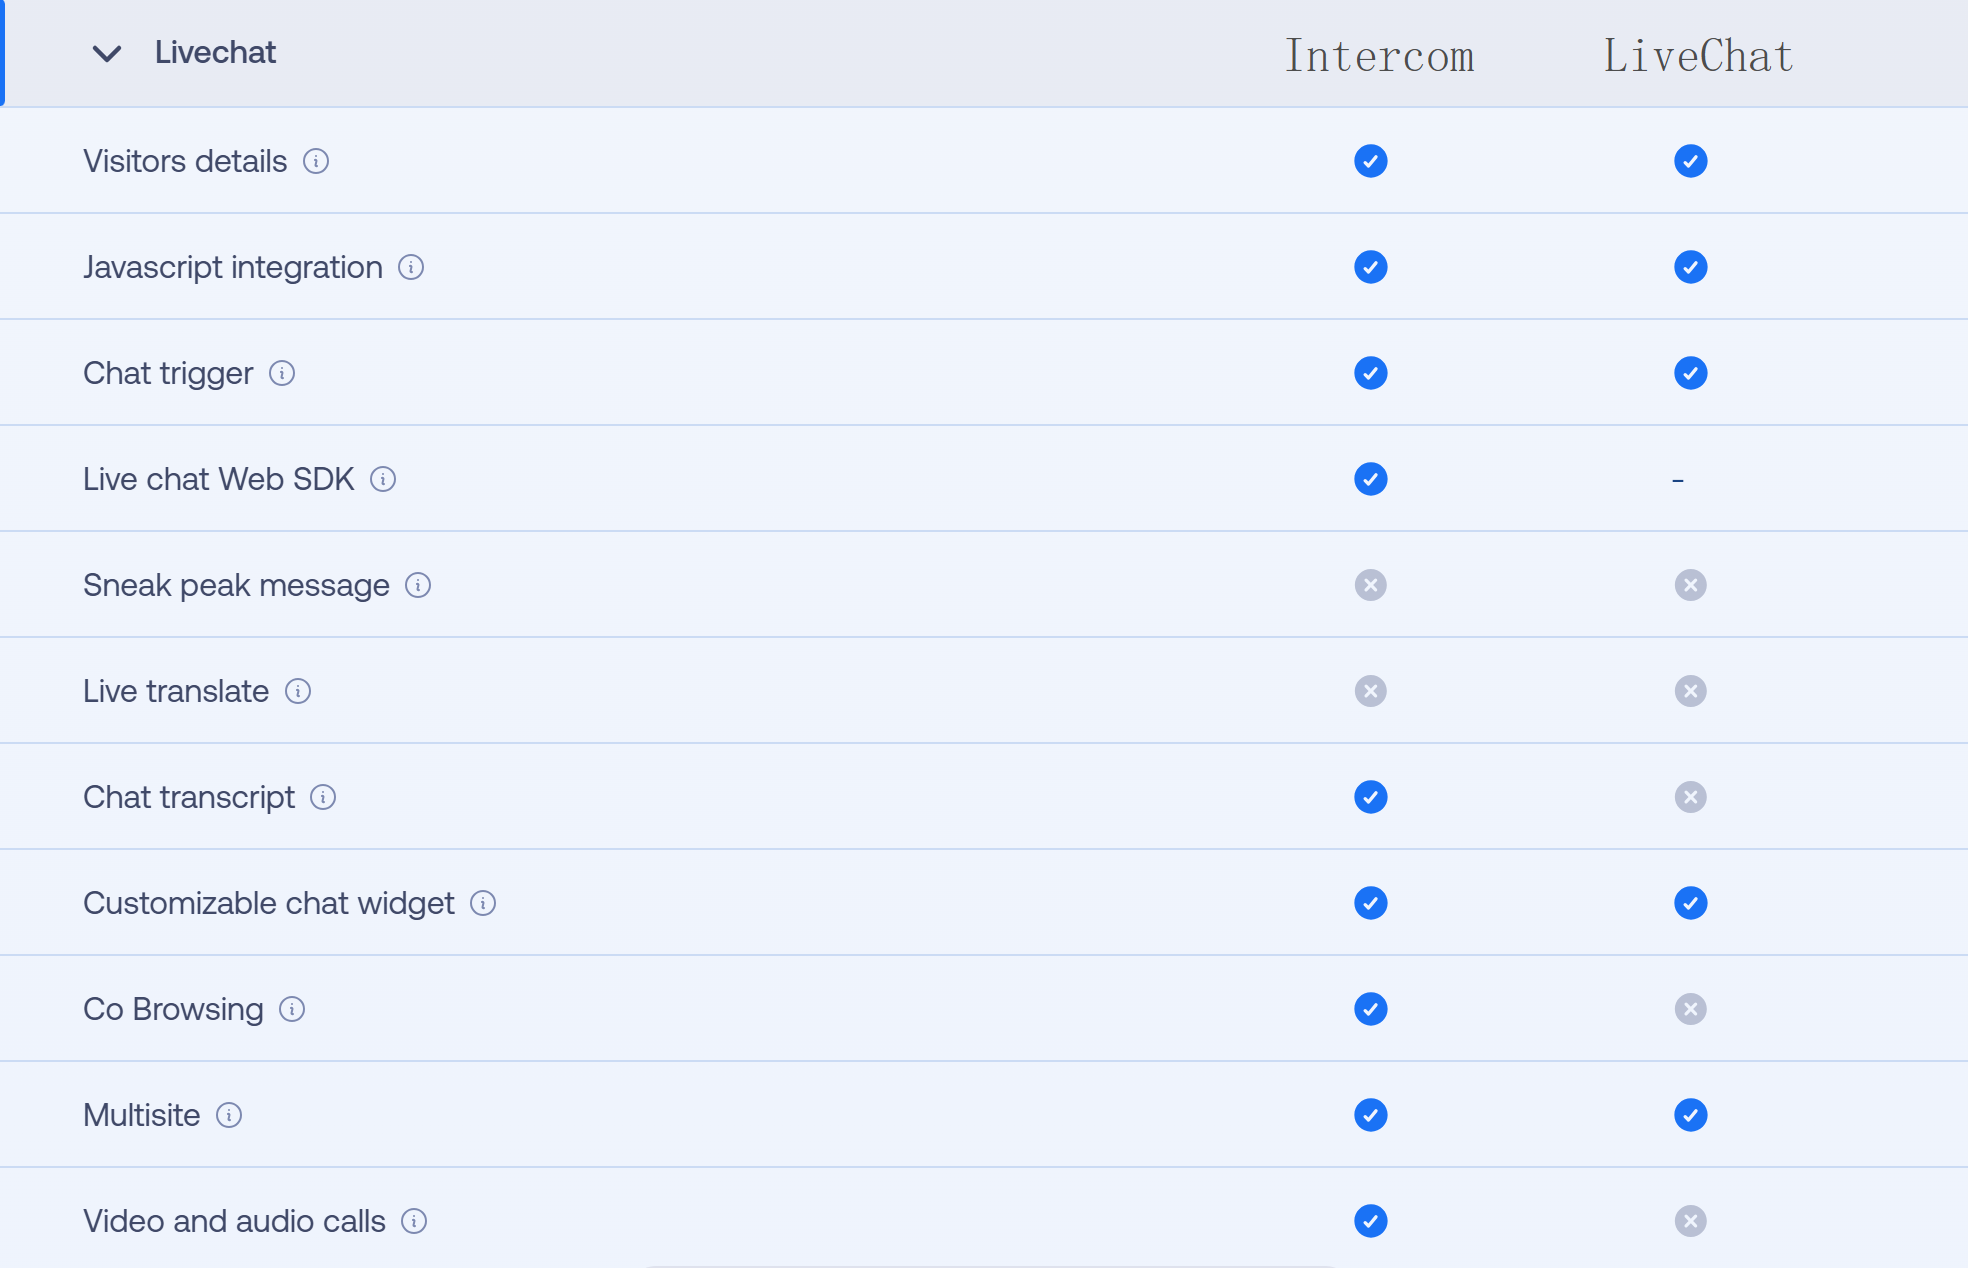Open info icon next to Customizable chat widget
This screenshot has width=1968, height=1268.
pyautogui.click(x=483, y=903)
